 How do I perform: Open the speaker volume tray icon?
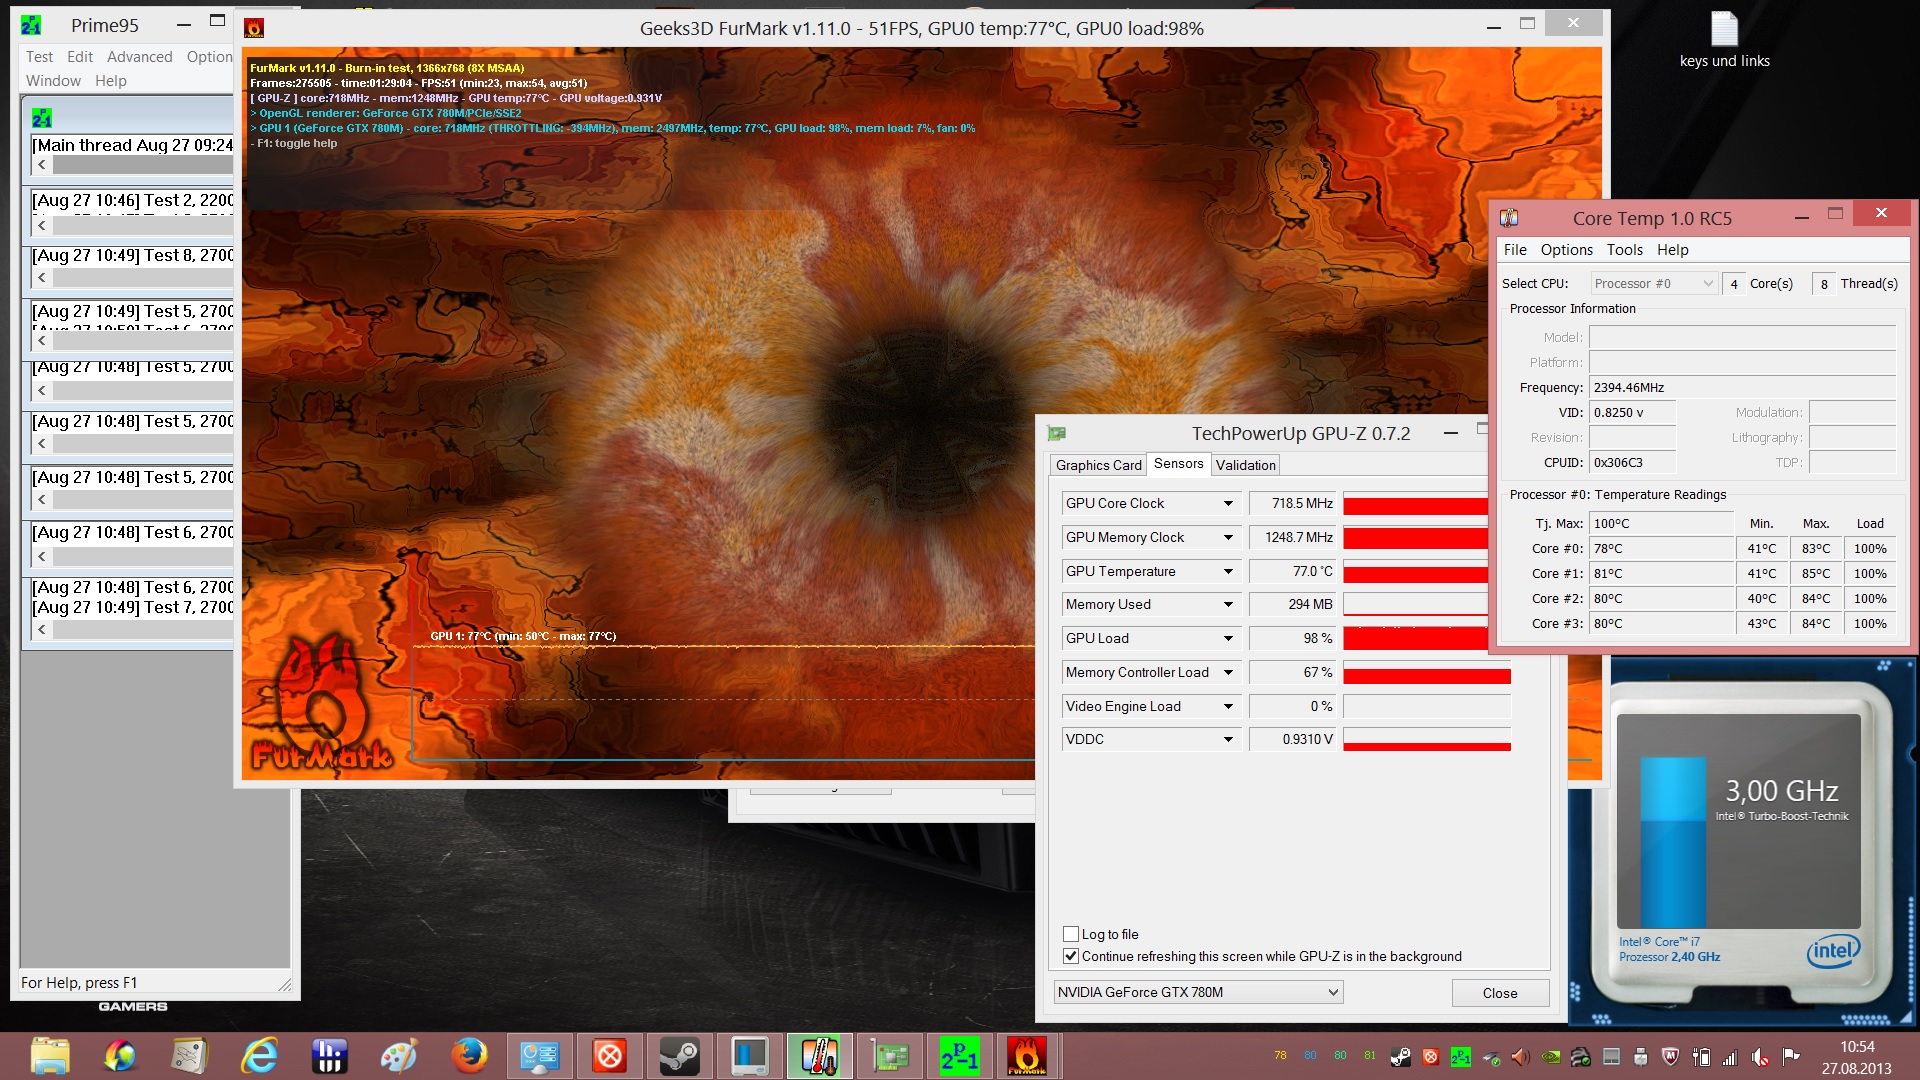pos(1520,1057)
